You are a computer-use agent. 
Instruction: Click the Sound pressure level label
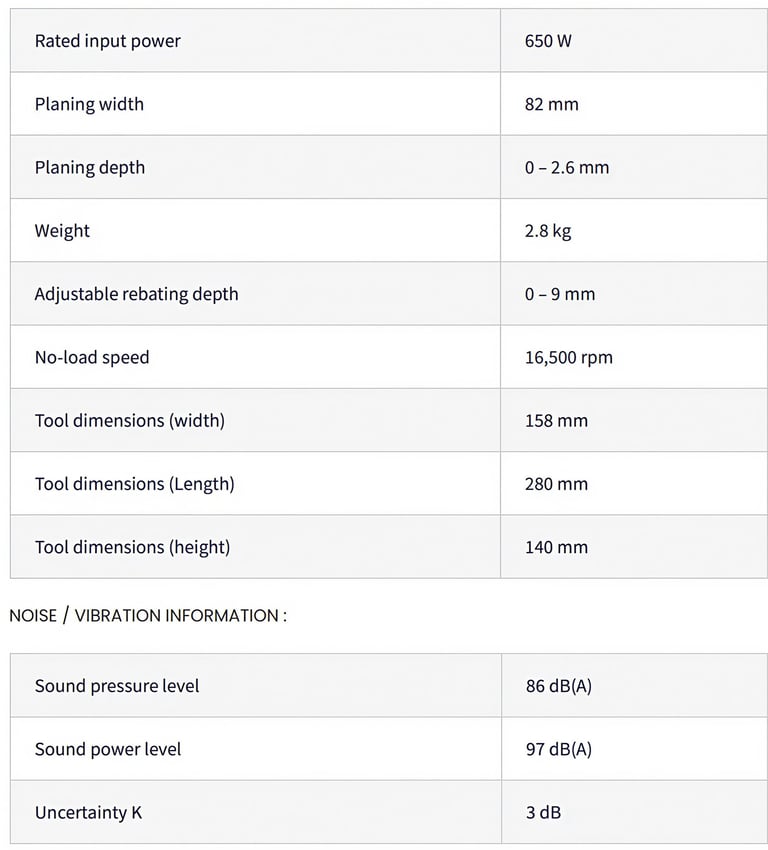pyautogui.click(x=117, y=686)
